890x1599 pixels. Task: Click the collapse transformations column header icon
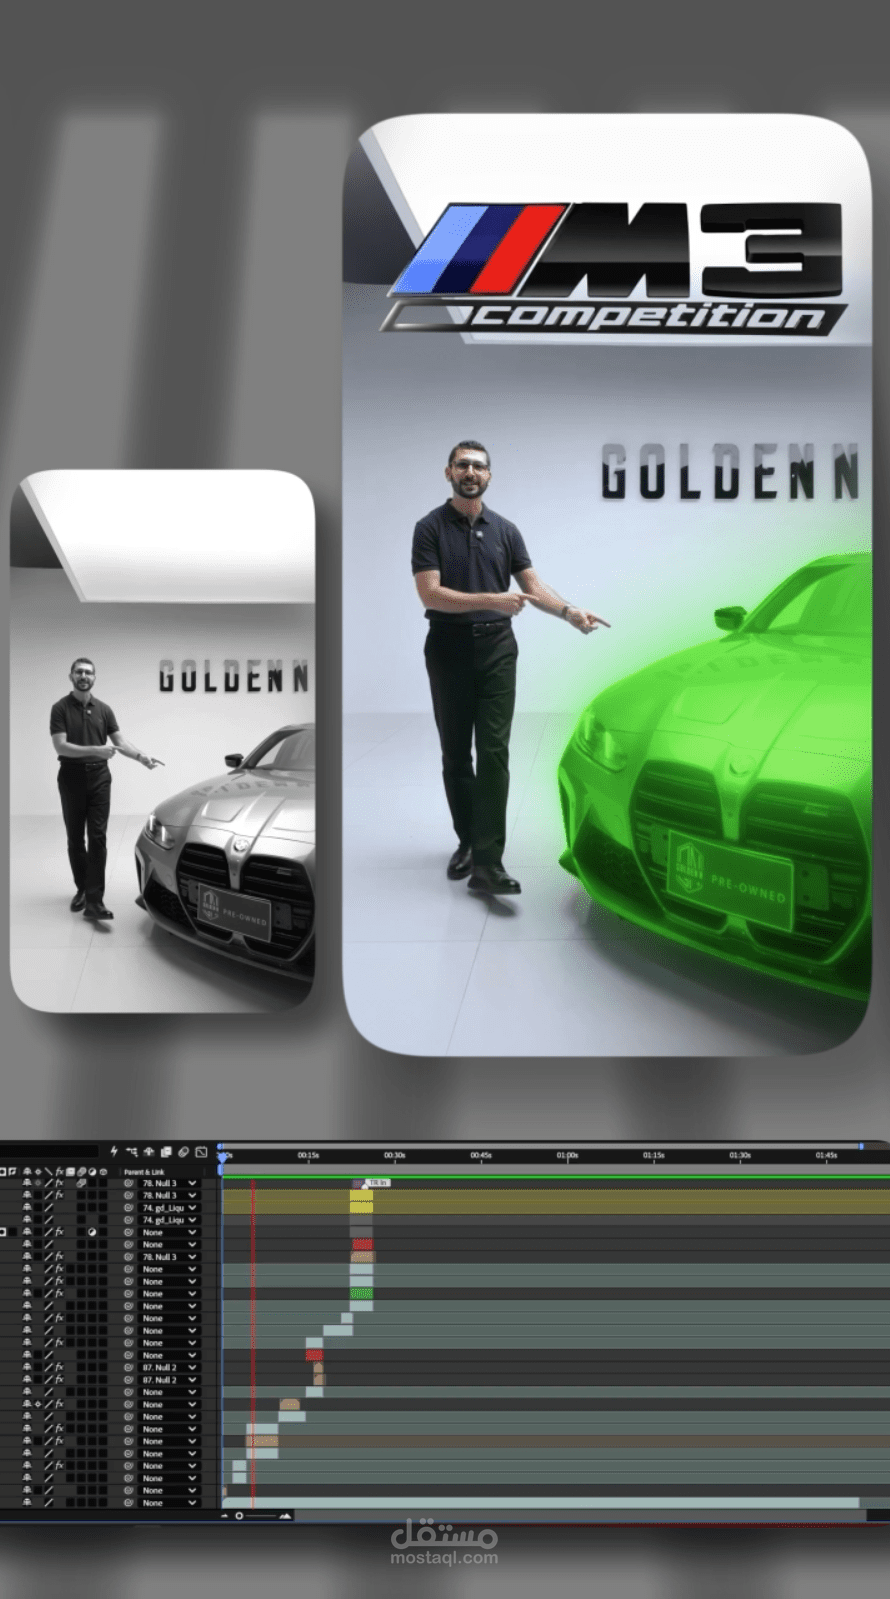pos(38,1172)
